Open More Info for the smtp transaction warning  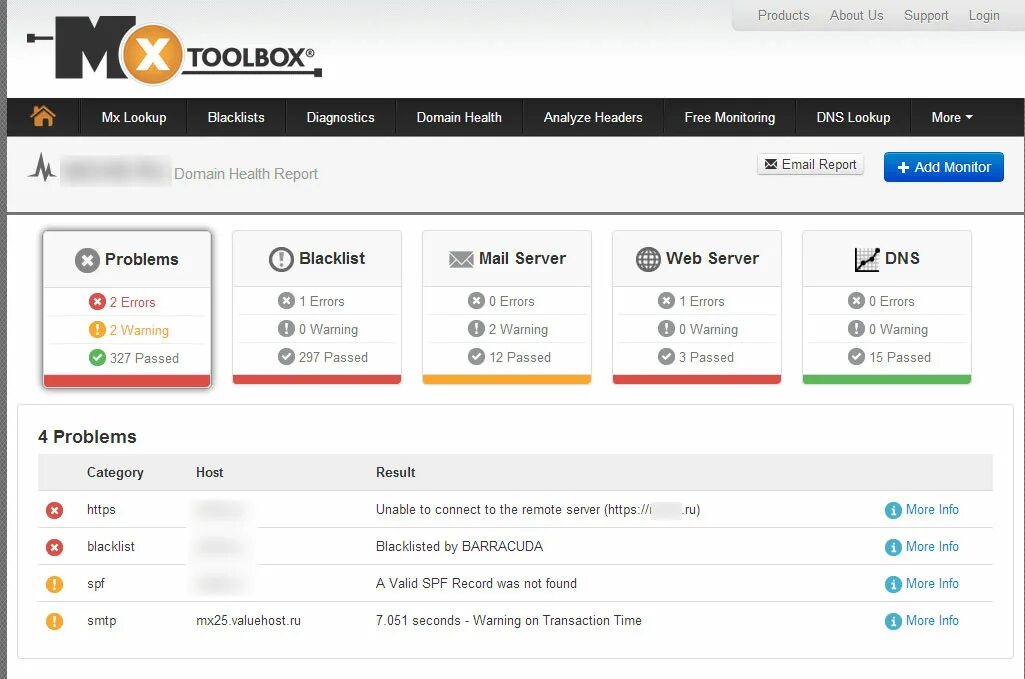pyautogui.click(x=932, y=620)
